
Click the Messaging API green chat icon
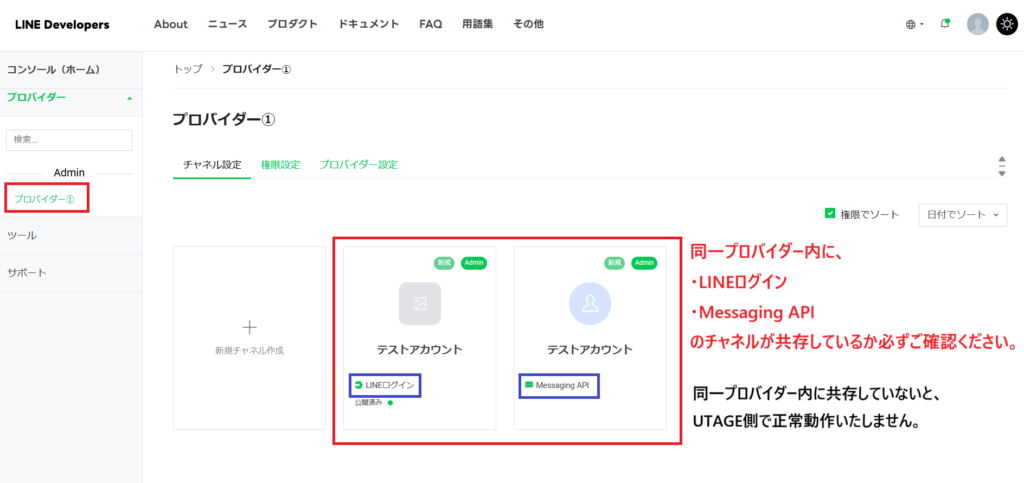click(529, 385)
